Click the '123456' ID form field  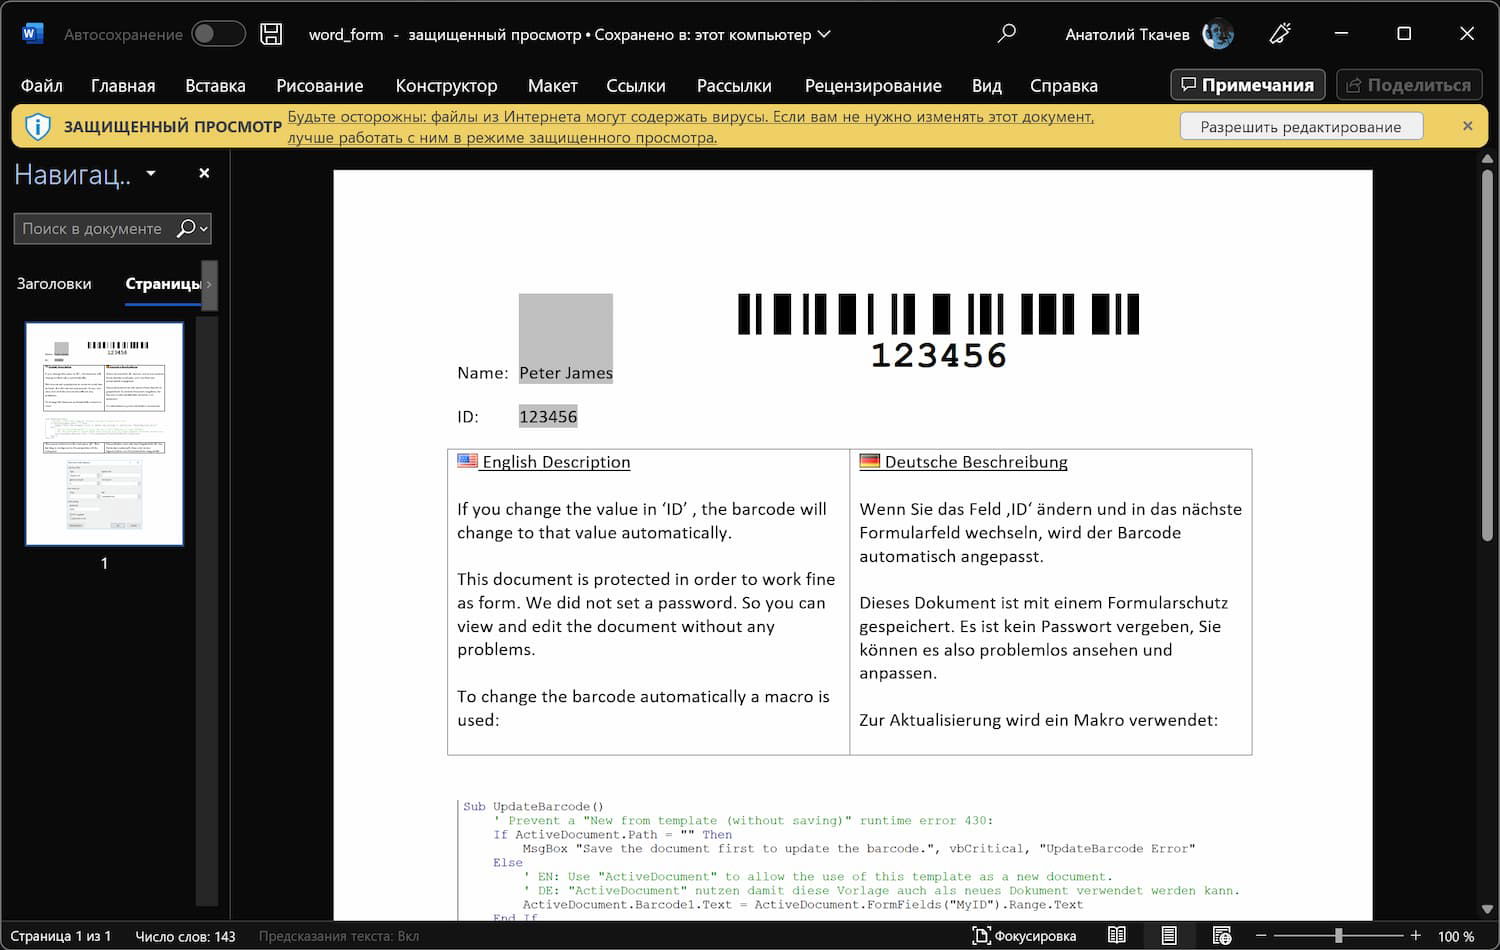tap(548, 417)
